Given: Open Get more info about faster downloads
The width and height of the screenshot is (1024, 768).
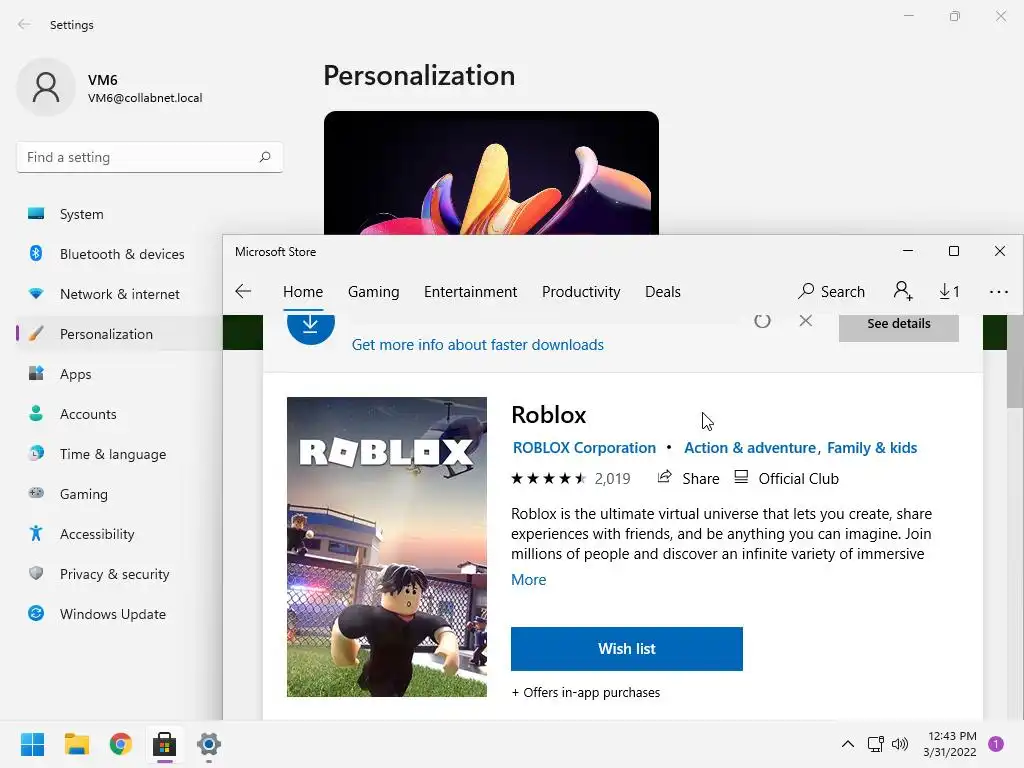Looking at the screenshot, I should (477, 345).
